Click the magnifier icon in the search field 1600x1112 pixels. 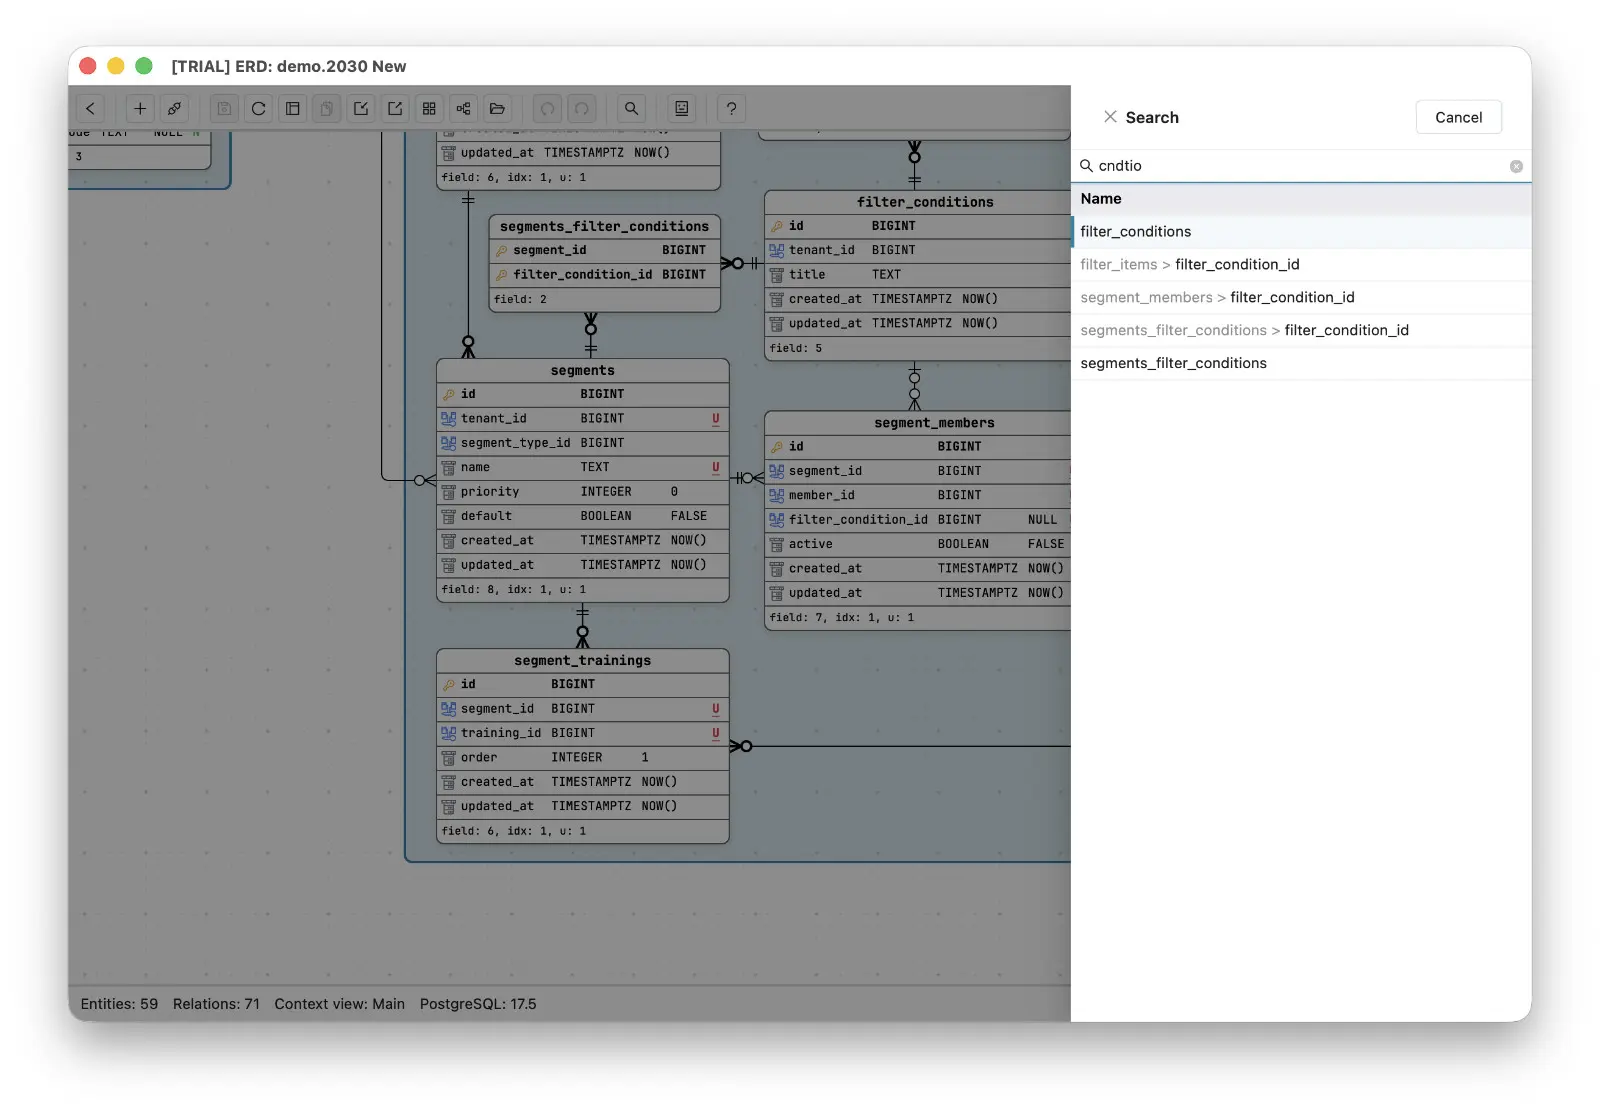click(x=1086, y=166)
